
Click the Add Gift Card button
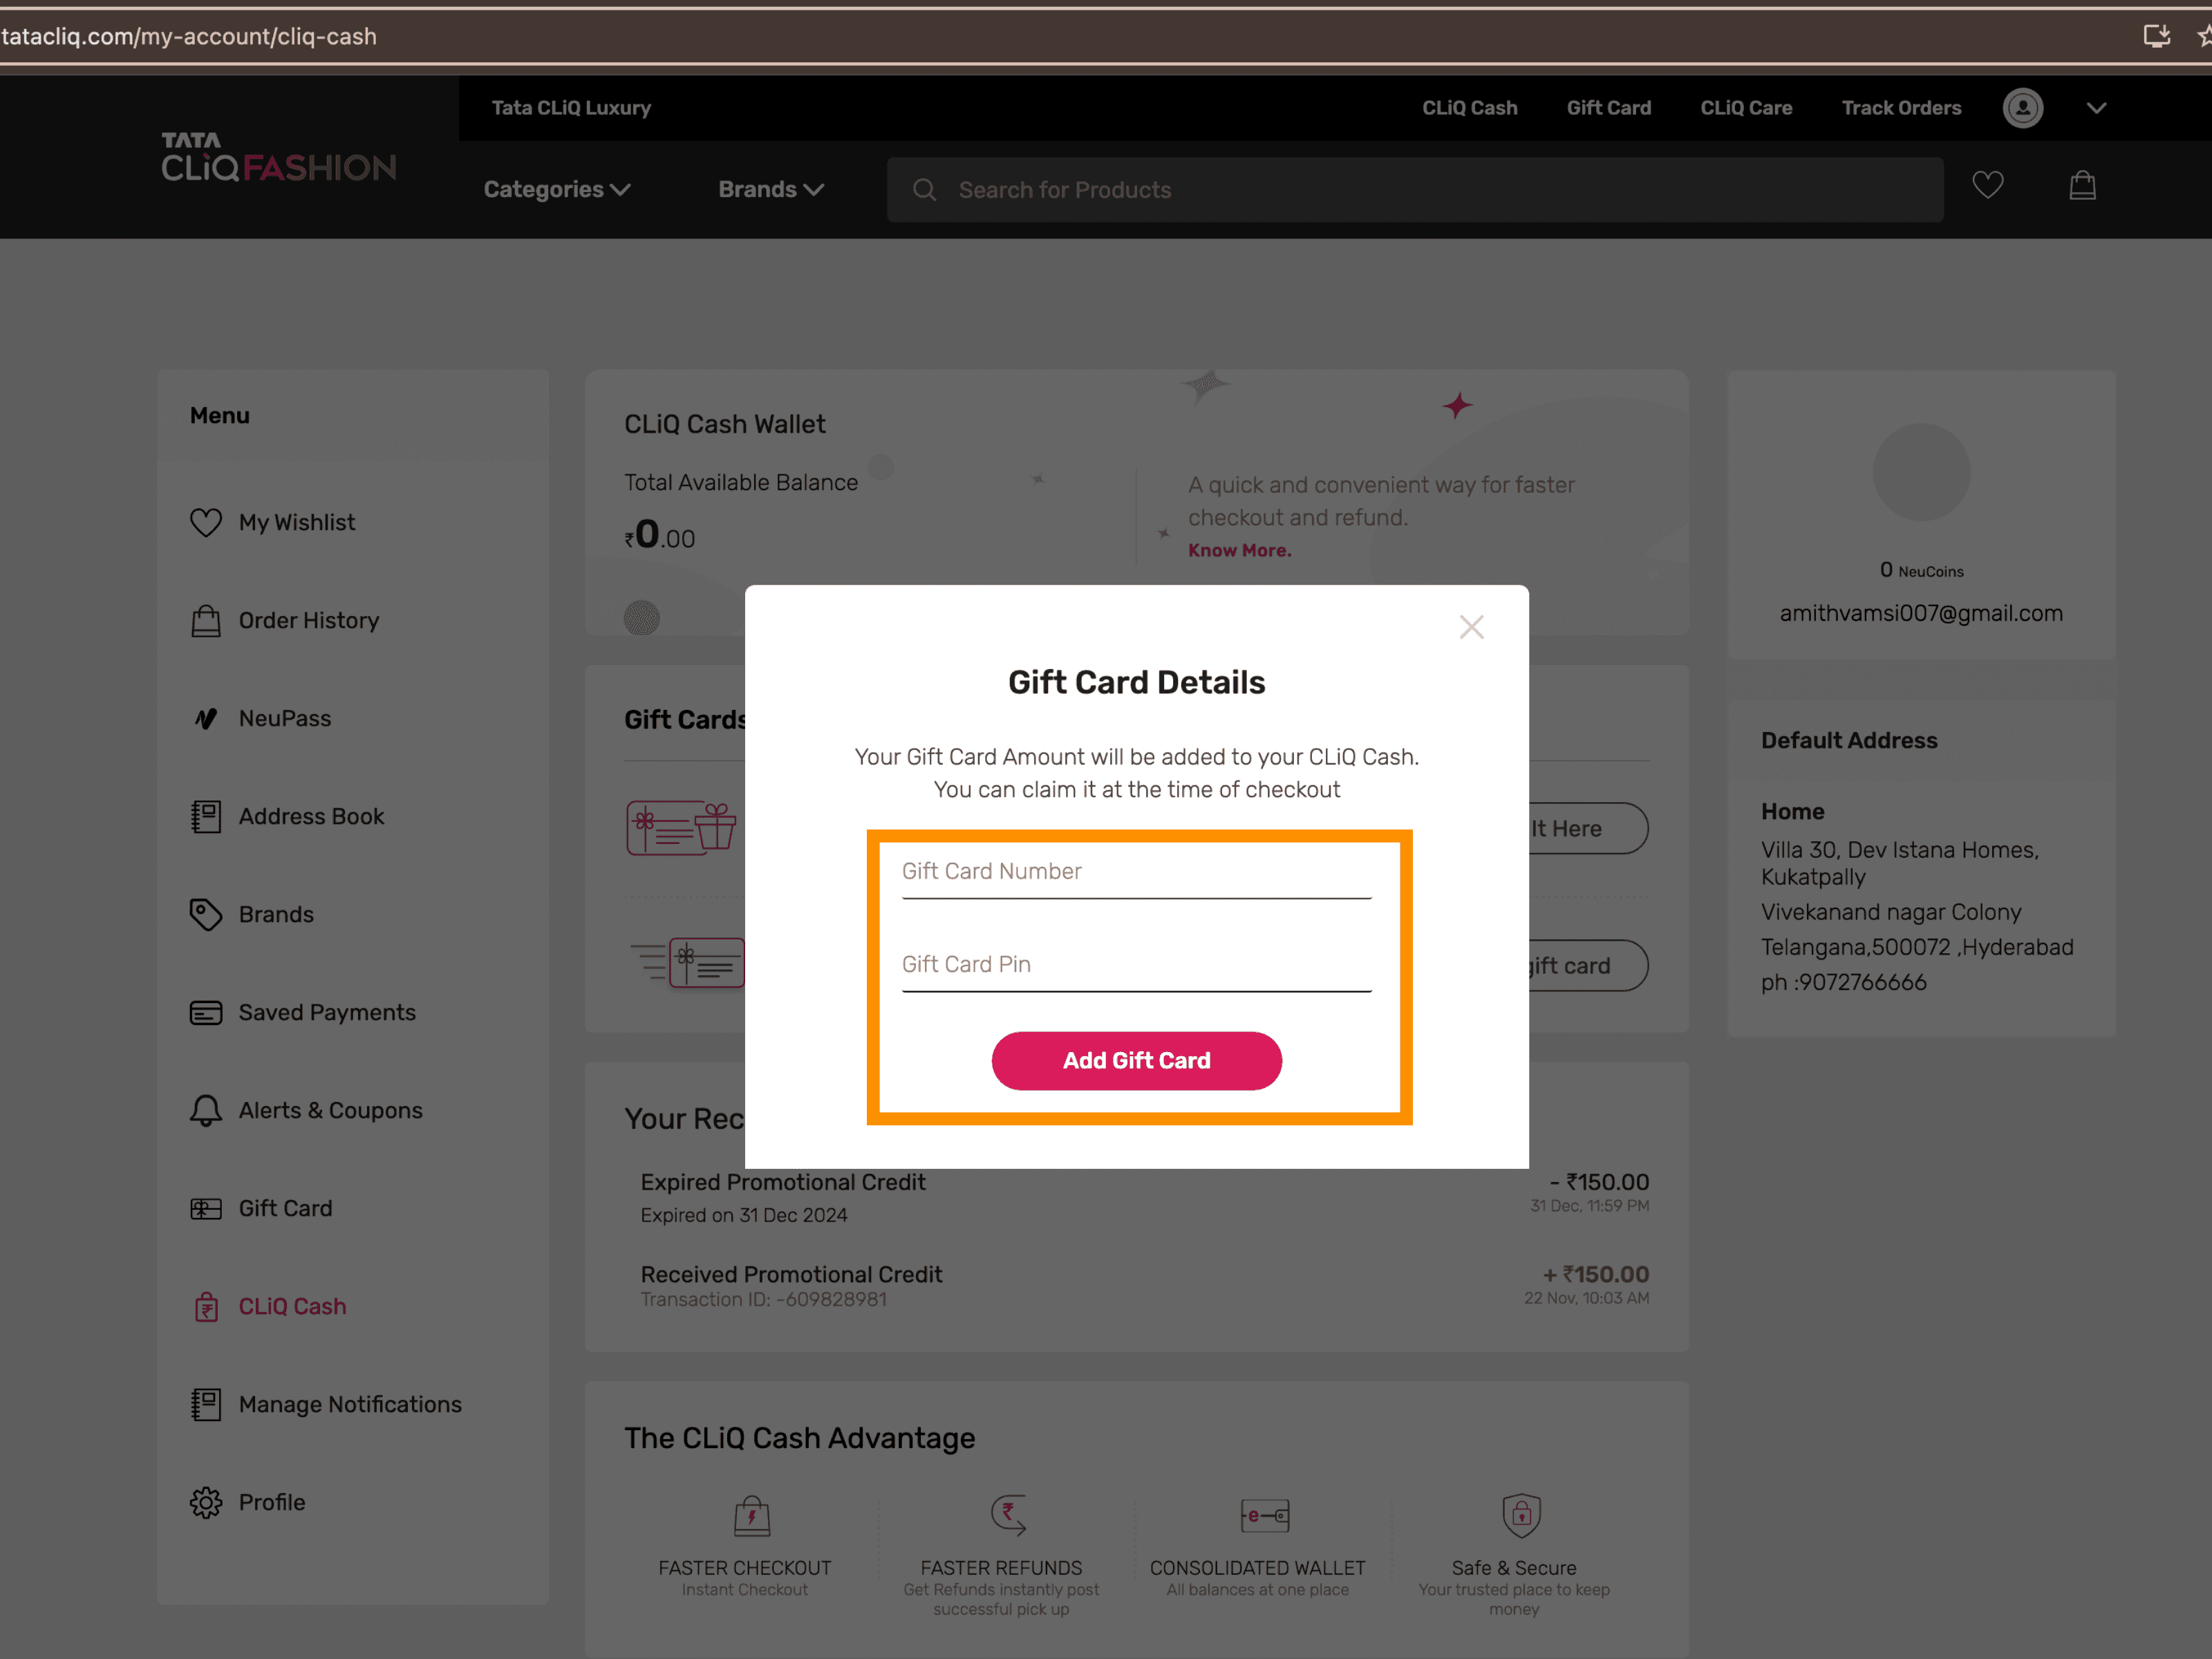[1136, 1060]
